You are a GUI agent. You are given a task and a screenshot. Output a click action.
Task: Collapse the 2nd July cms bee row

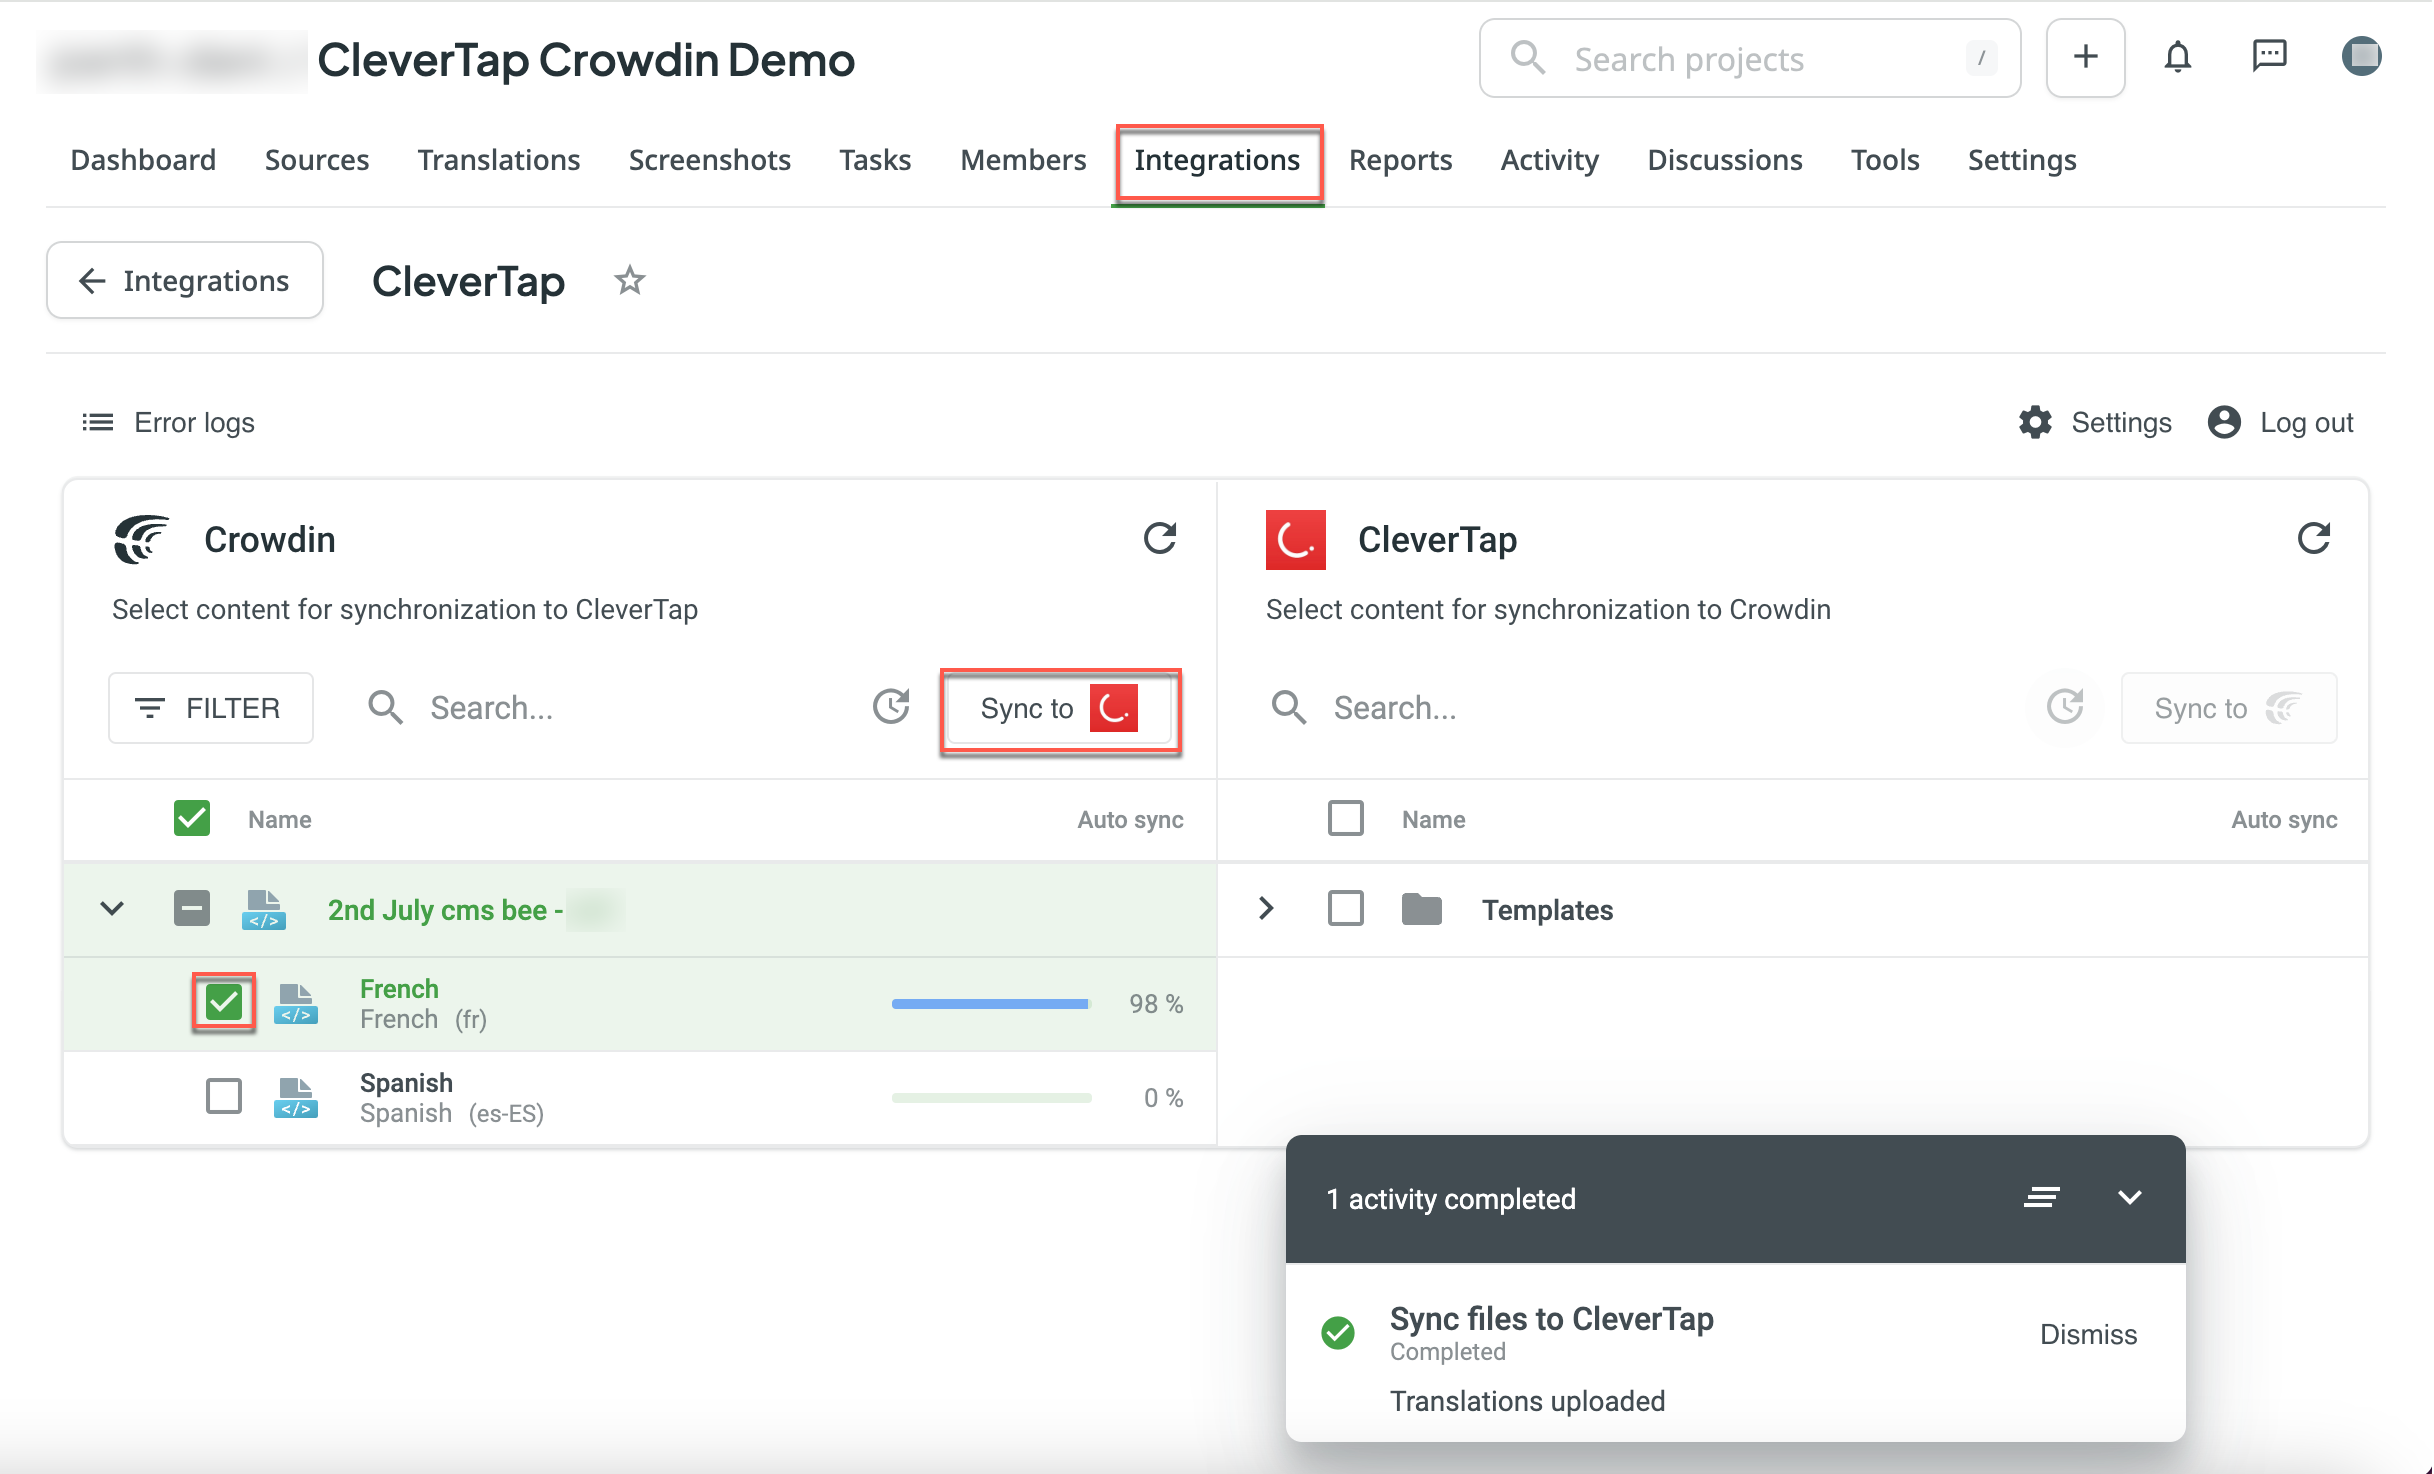tap(112, 909)
